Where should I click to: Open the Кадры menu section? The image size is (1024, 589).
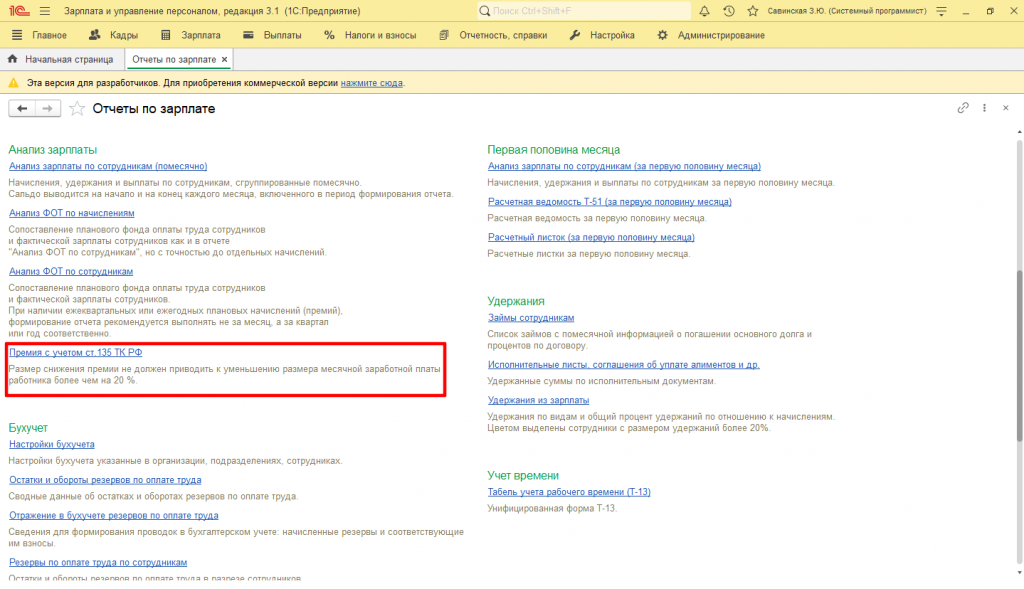pos(114,35)
